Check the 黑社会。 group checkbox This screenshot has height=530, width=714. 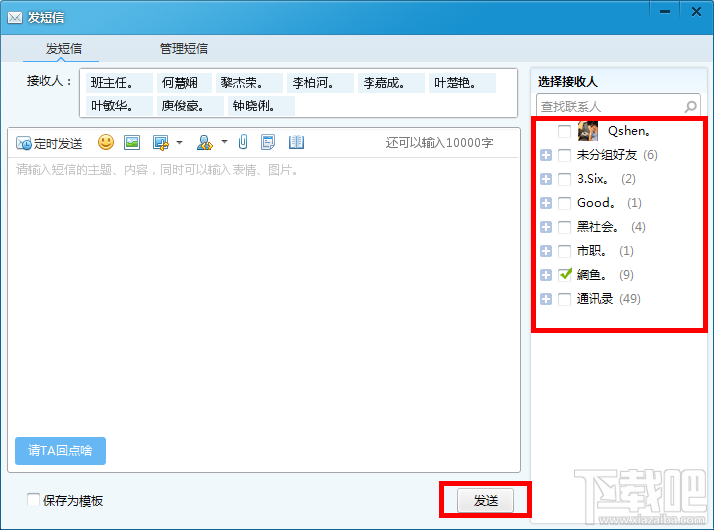pos(564,227)
